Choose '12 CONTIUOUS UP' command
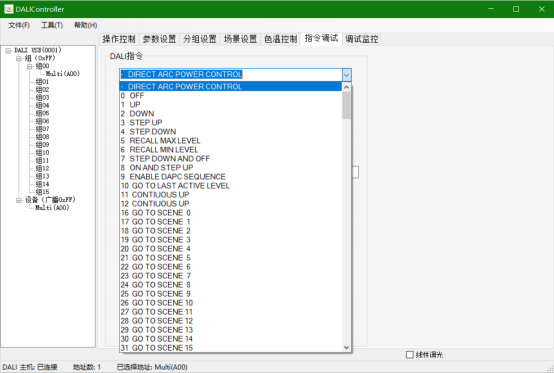554x373 pixels. pyautogui.click(x=231, y=204)
